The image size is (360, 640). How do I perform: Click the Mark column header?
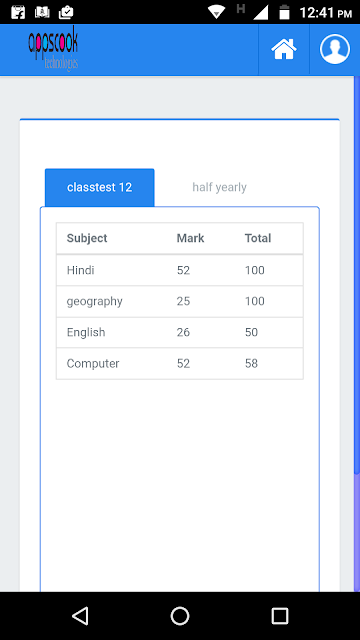[190, 238]
